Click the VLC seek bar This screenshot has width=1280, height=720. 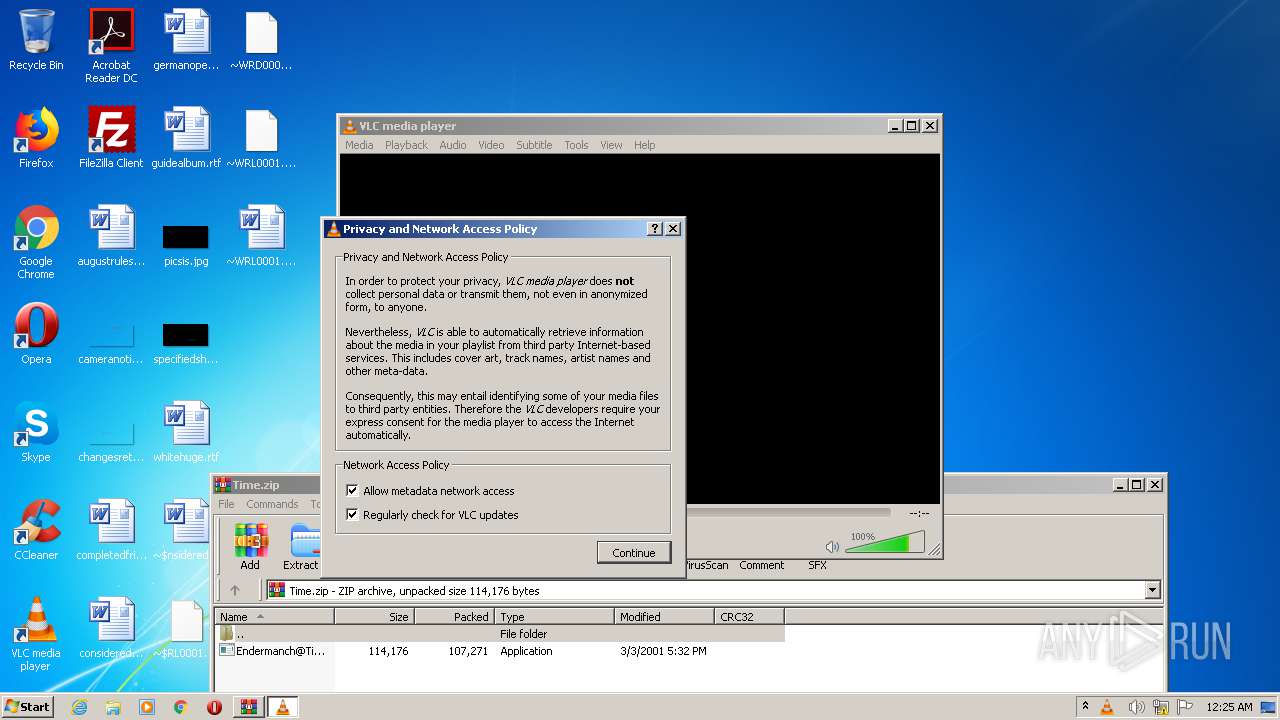click(788, 512)
